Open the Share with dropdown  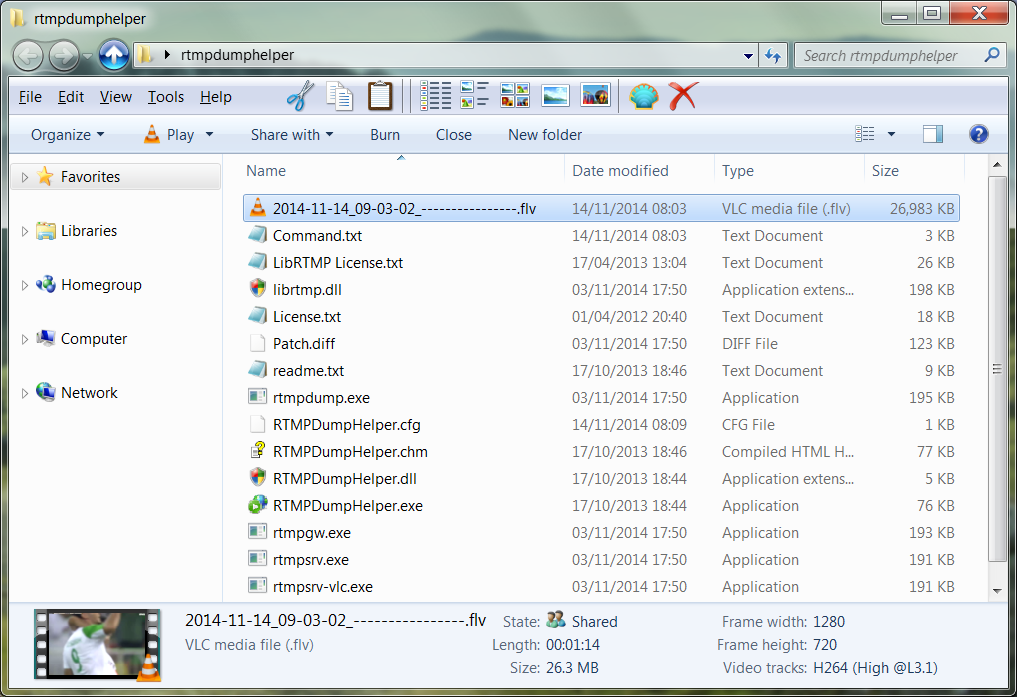click(292, 134)
